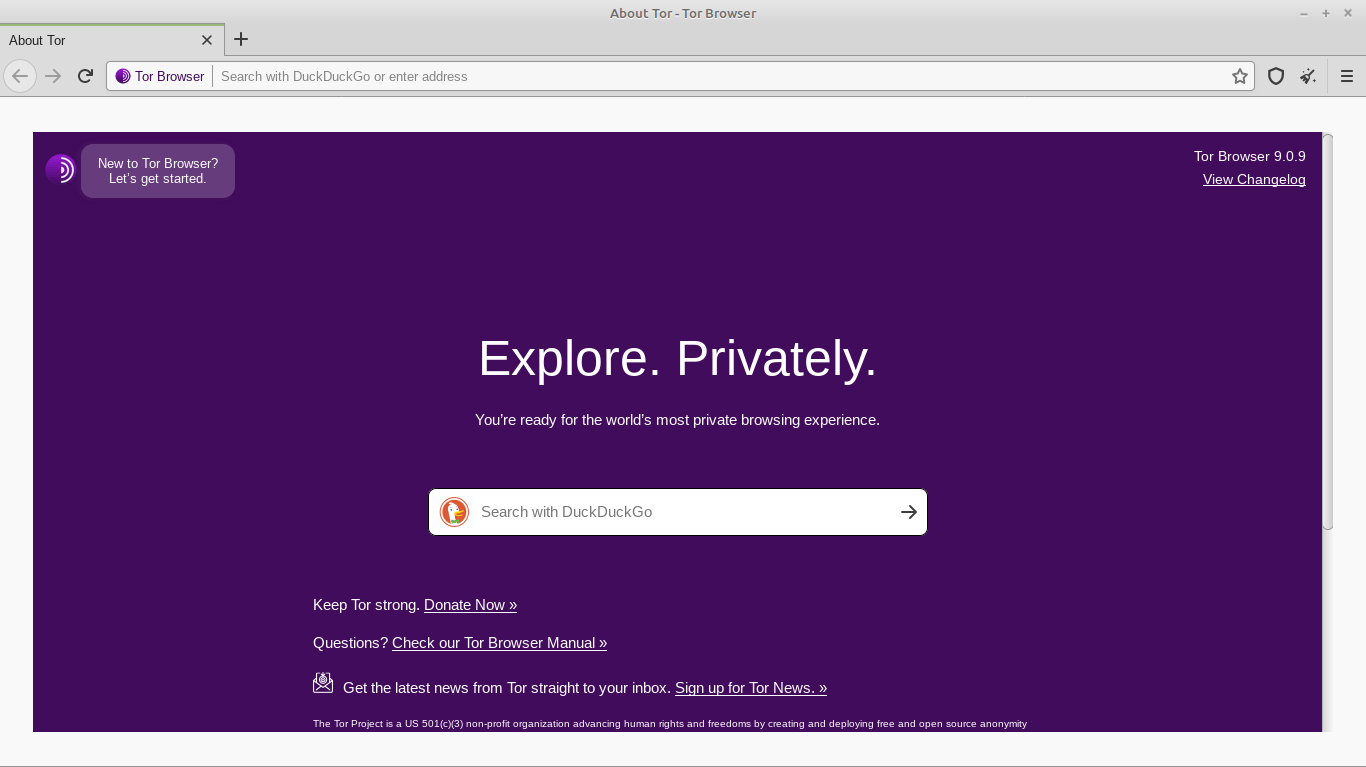Click the most private browsing experience tagline
The width and height of the screenshot is (1366, 767).
pos(678,420)
